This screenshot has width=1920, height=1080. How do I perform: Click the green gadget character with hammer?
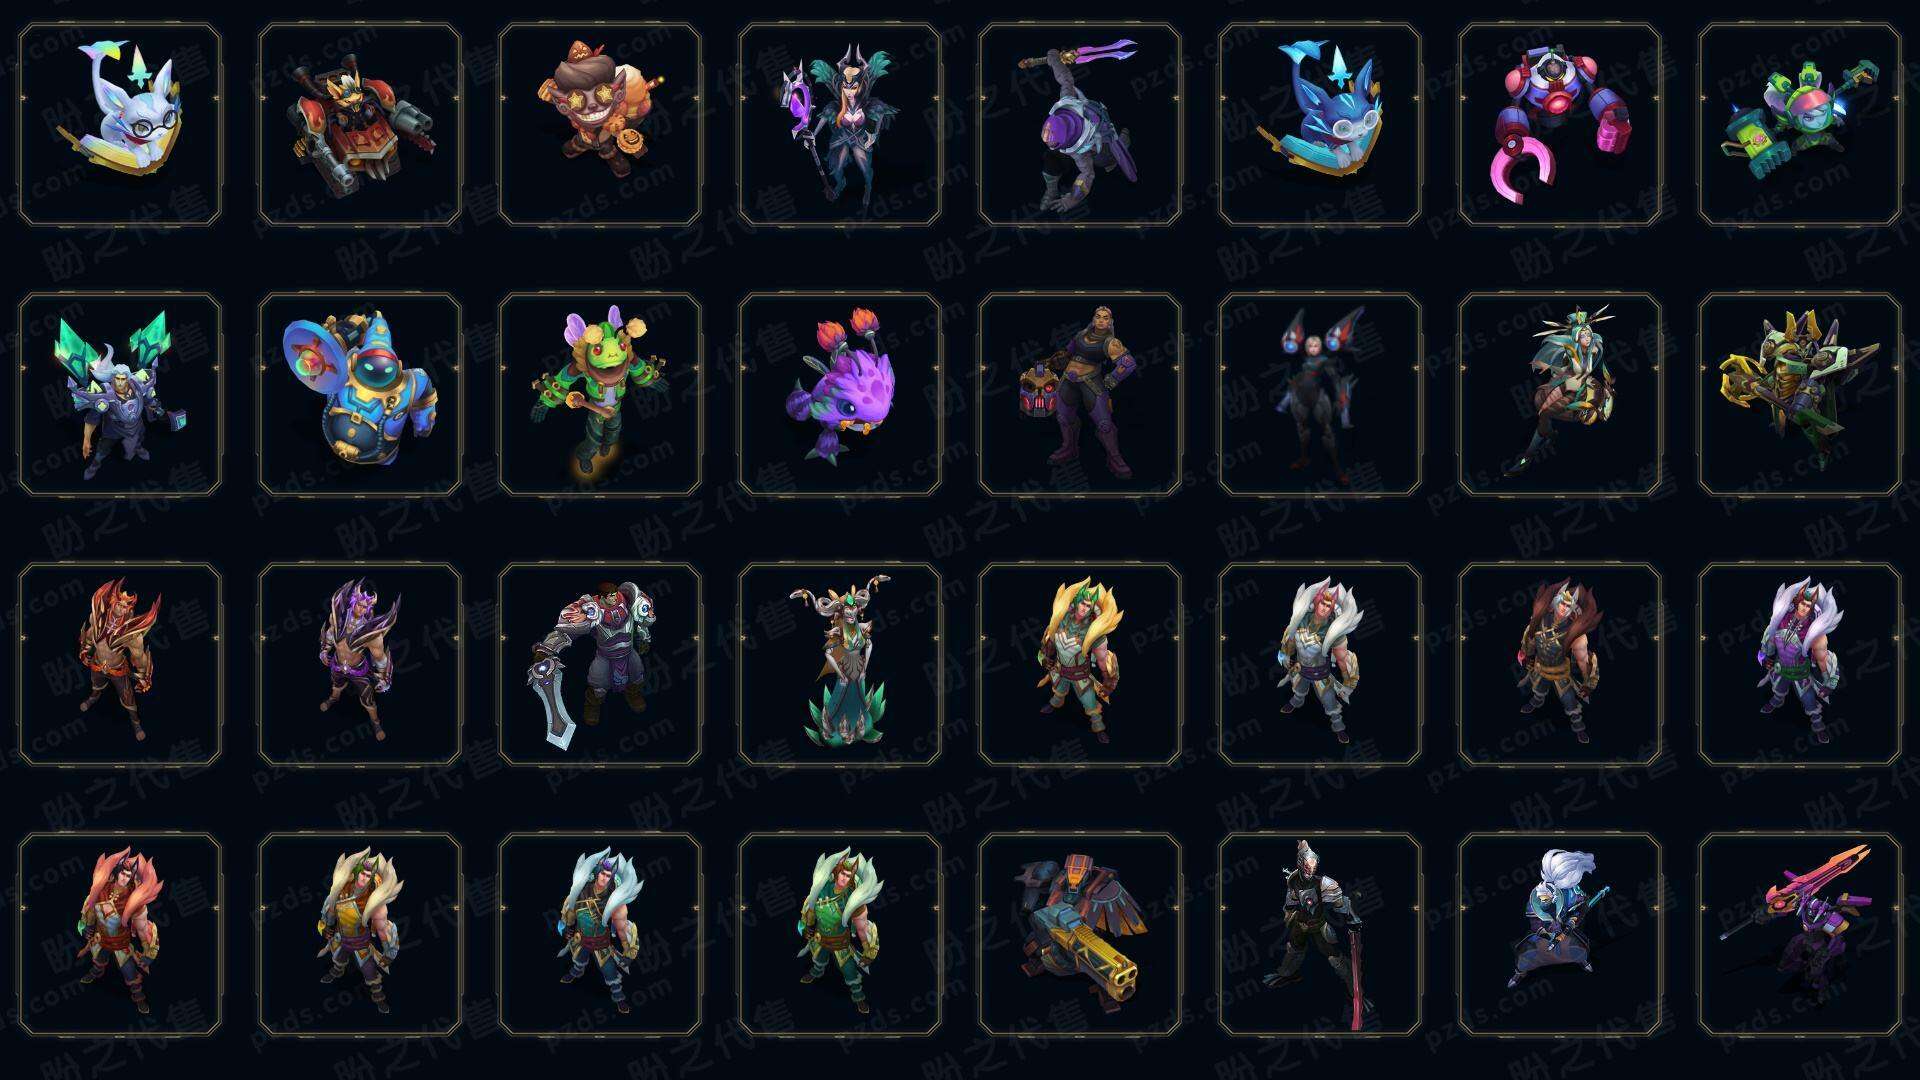click(x=1800, y=125)
